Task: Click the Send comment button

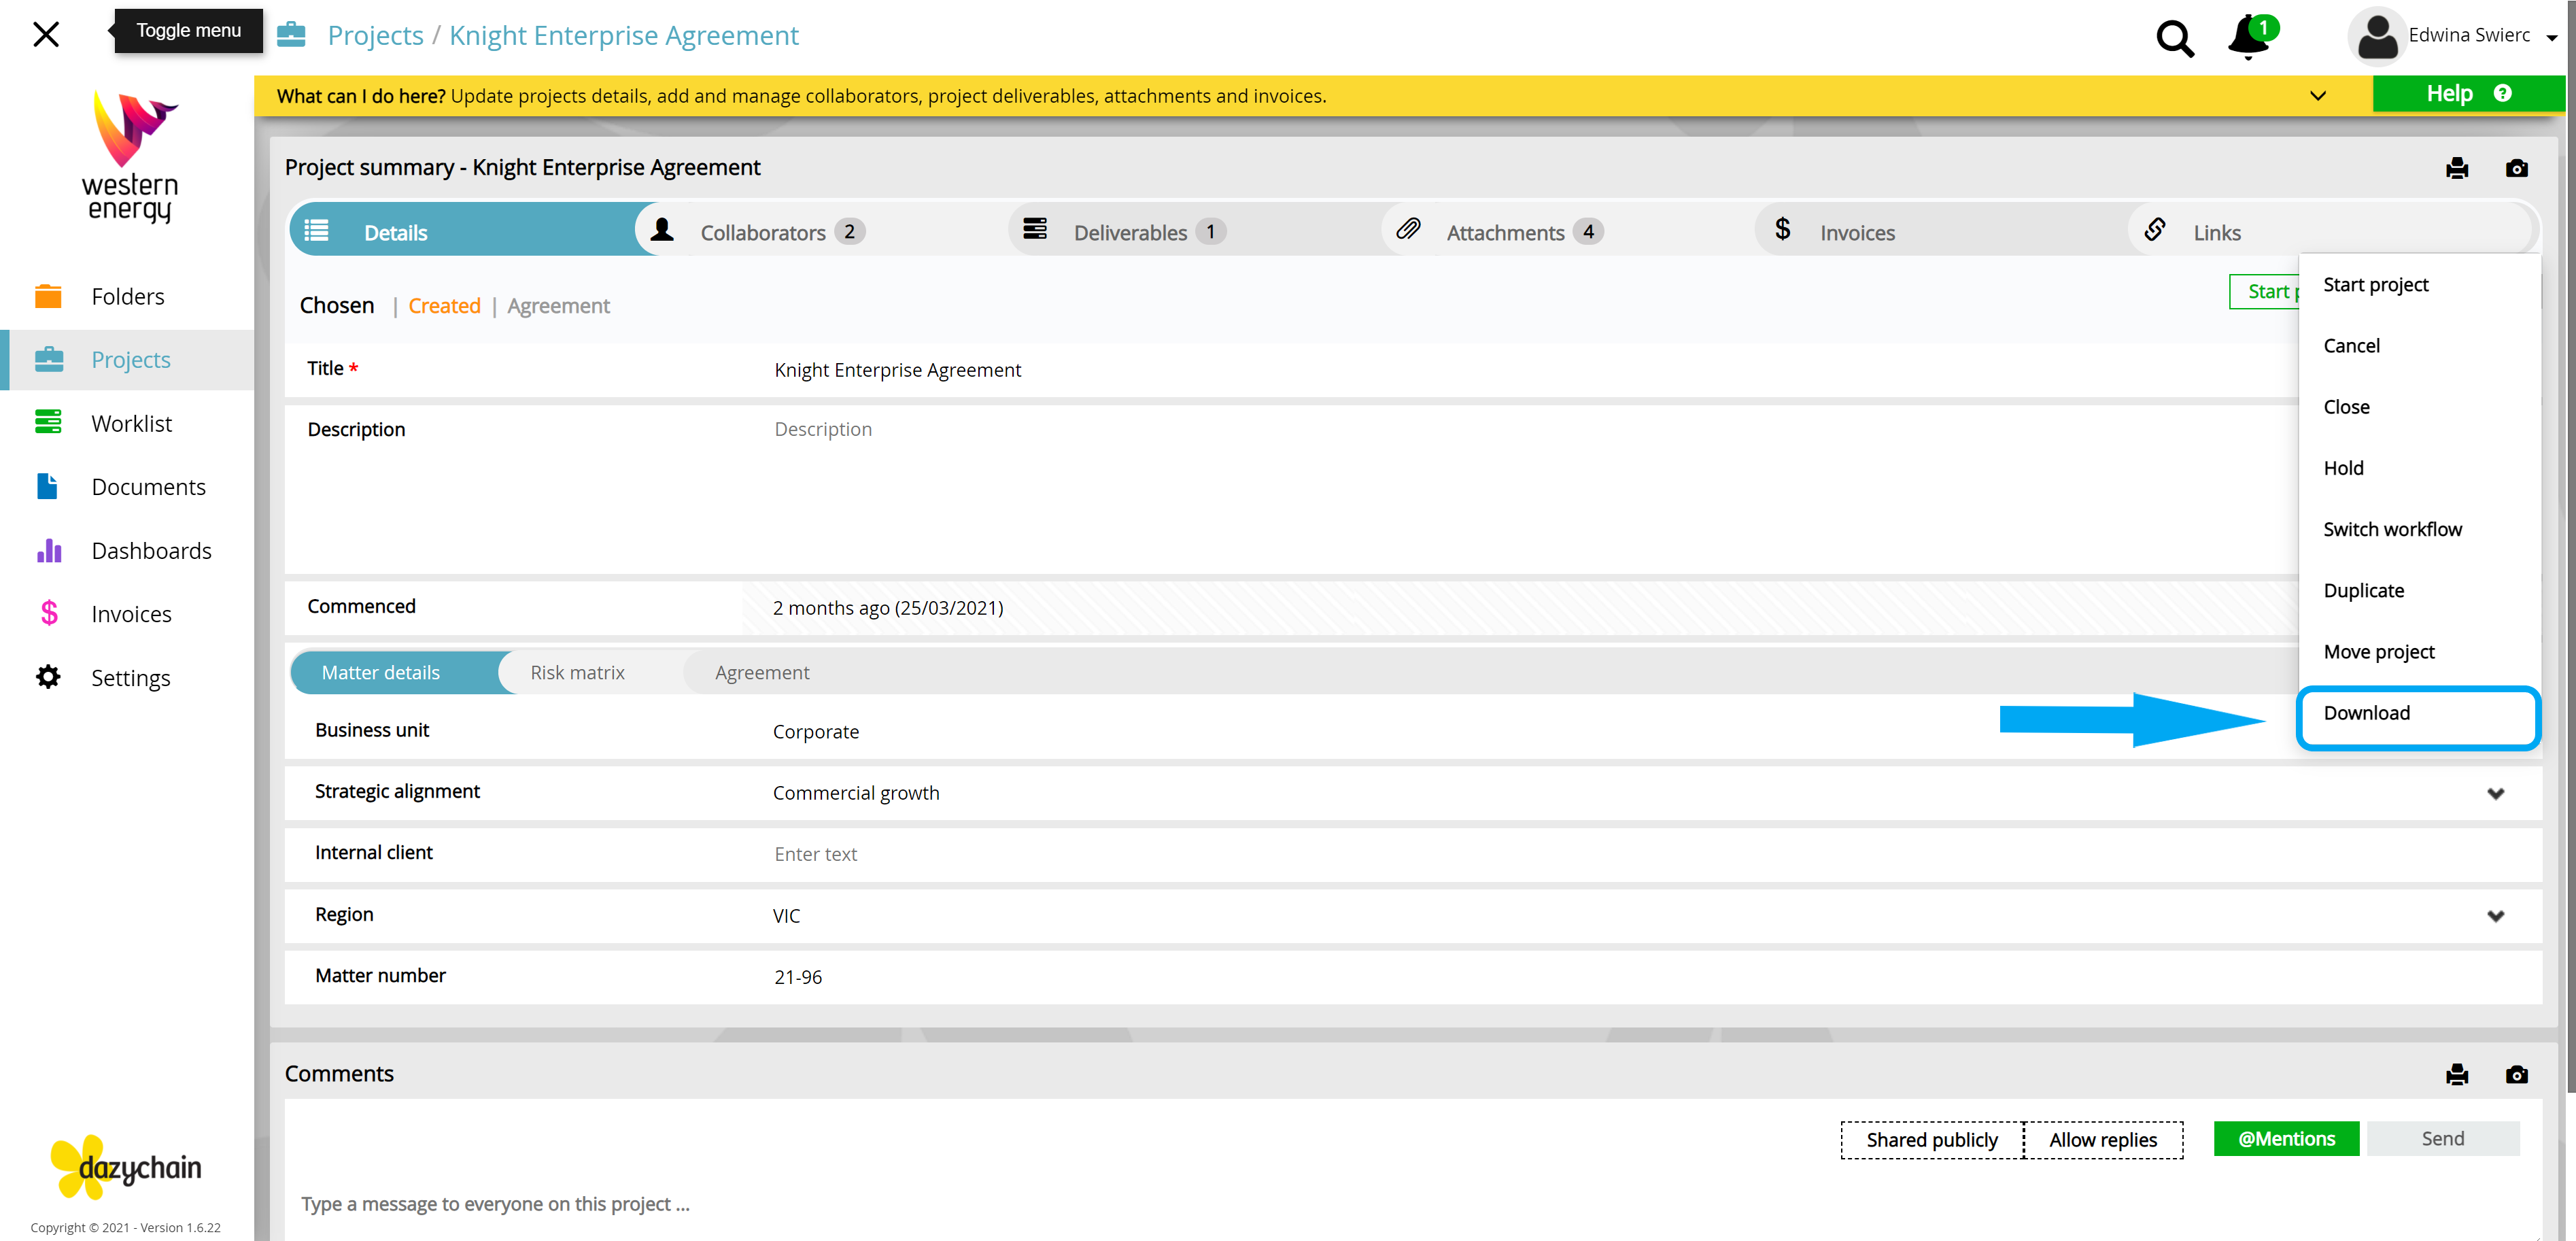Action: (2442, 1139)
